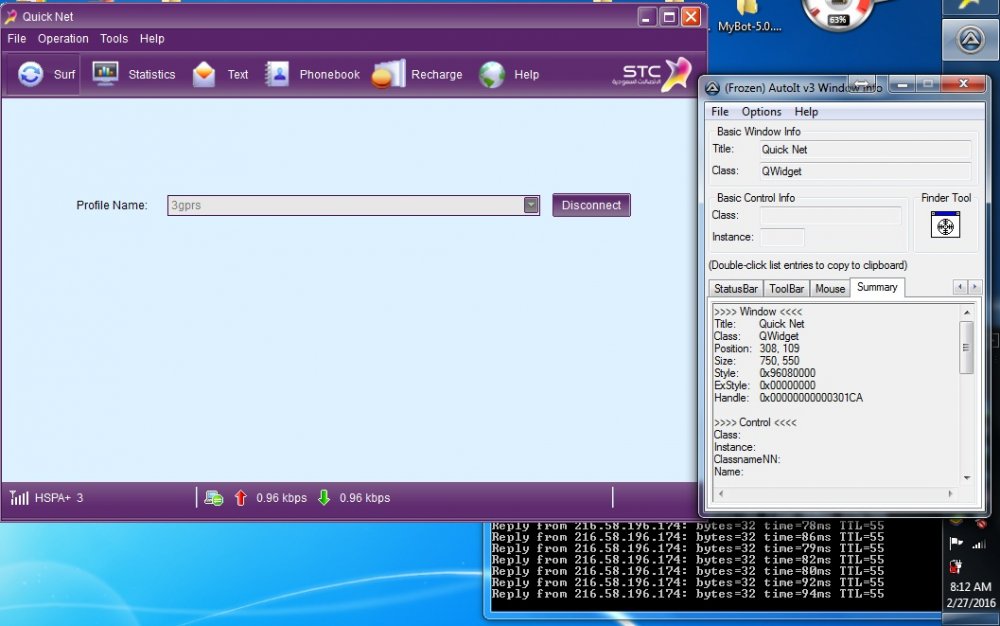Click the Basic Control Info Class field
Screen dimensions: 1000x626
pyautogui.click(x=830, y=215)
